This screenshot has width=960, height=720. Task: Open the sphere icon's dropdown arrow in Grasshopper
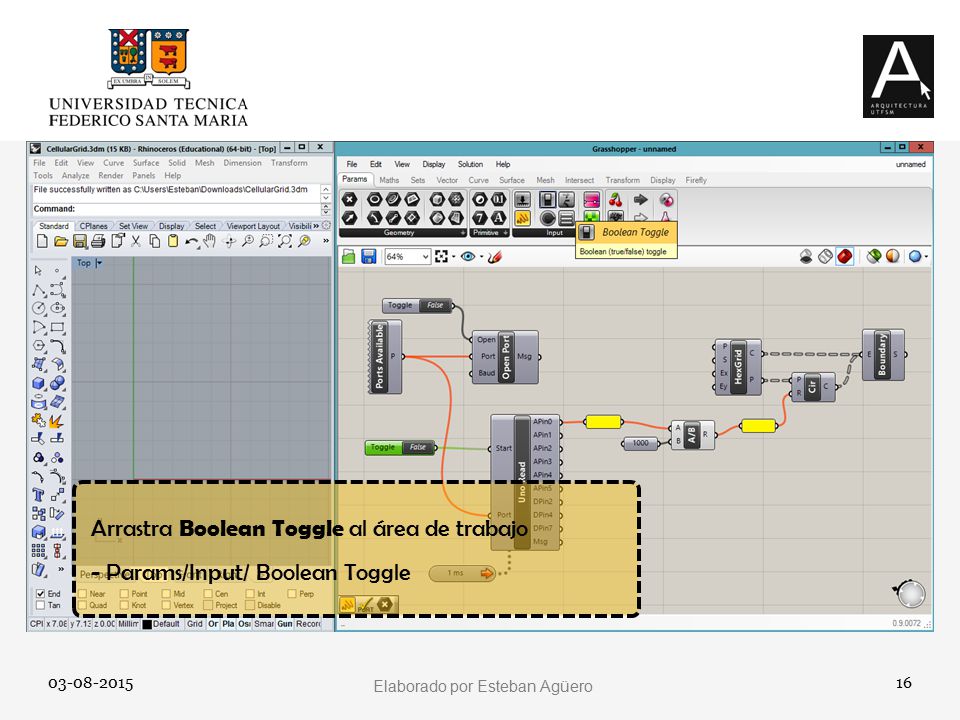click(926, 257)
